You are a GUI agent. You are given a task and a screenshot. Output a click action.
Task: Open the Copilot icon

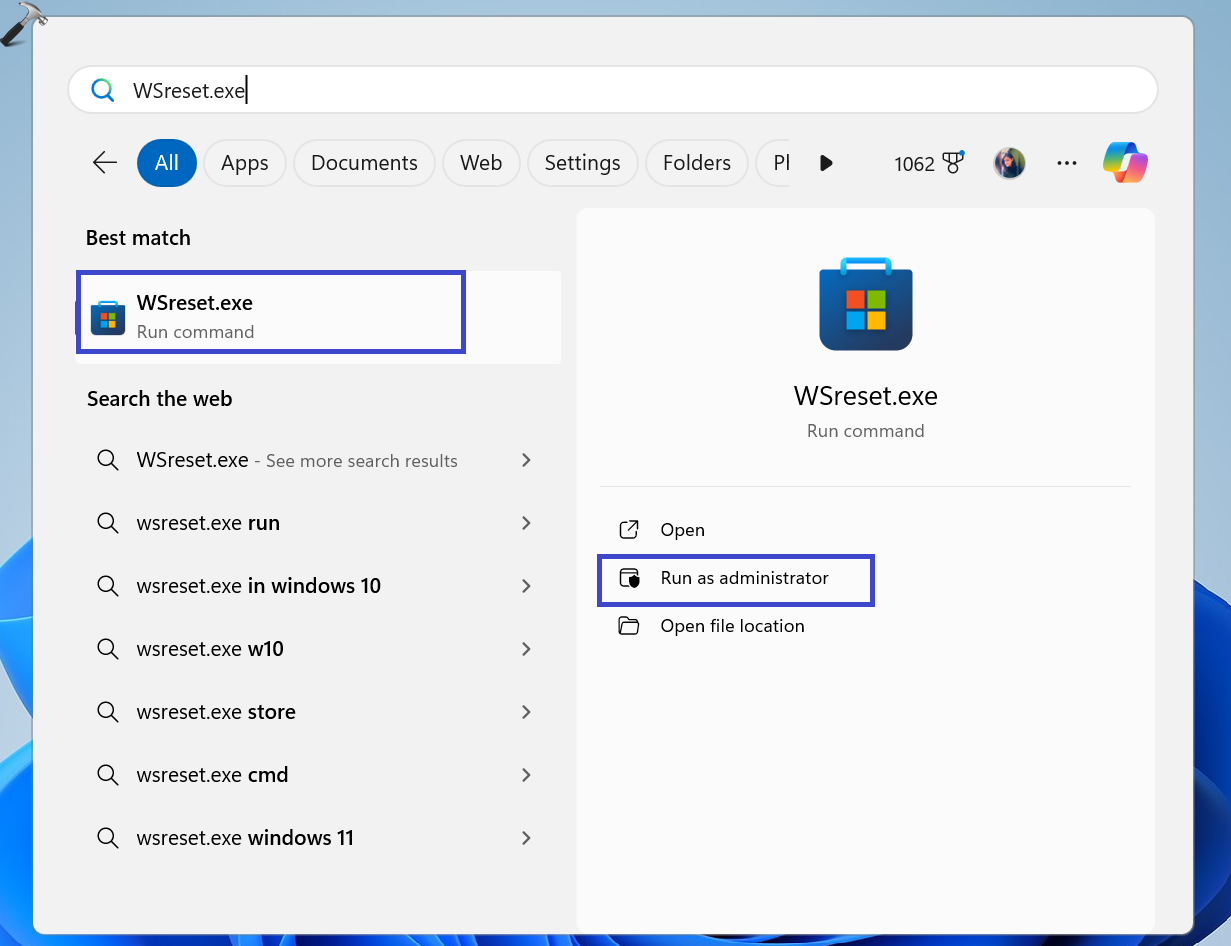(x=1125, y=163)
